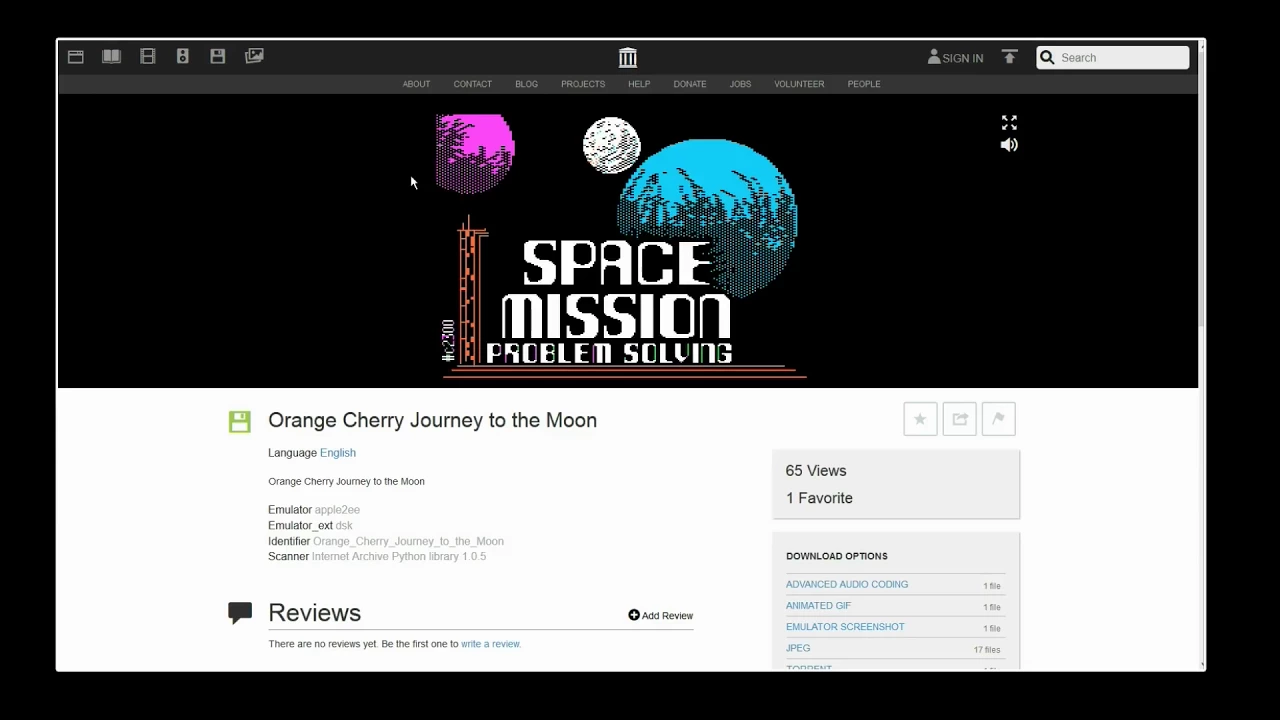The width and height of the screenshot is (1280, 720).
Task: Open the PROJECTS menu item
Action: [583, 84]
